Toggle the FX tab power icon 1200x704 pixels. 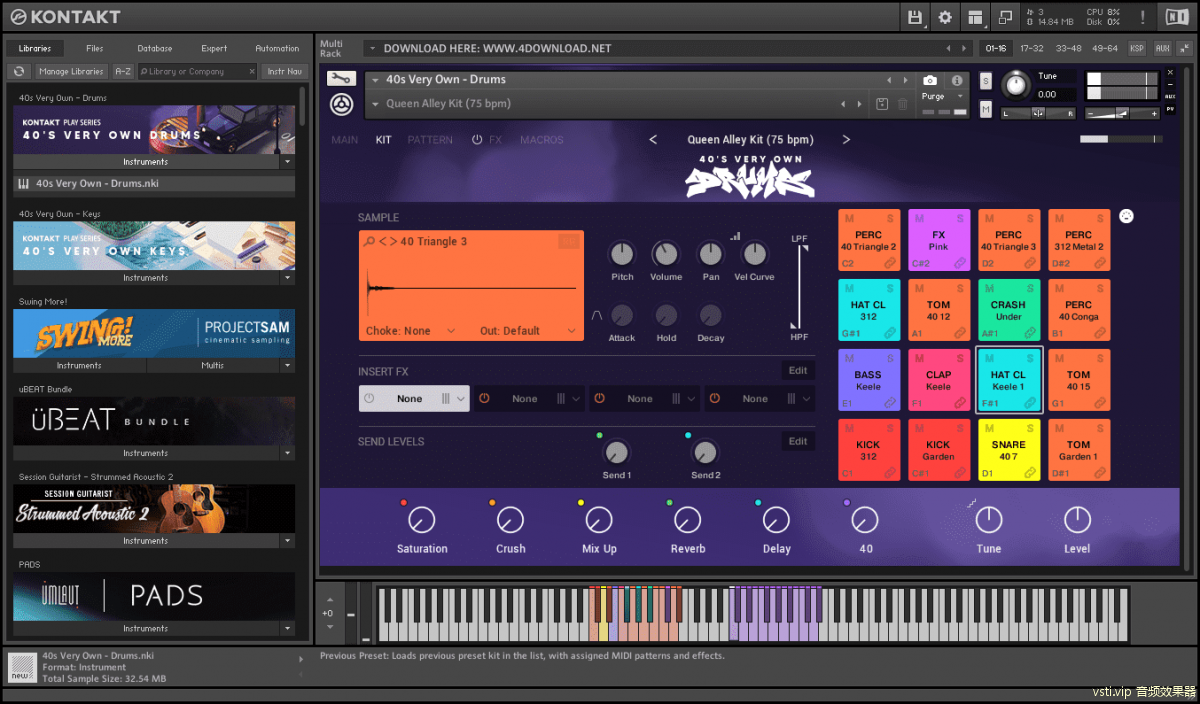coord(477,140)
